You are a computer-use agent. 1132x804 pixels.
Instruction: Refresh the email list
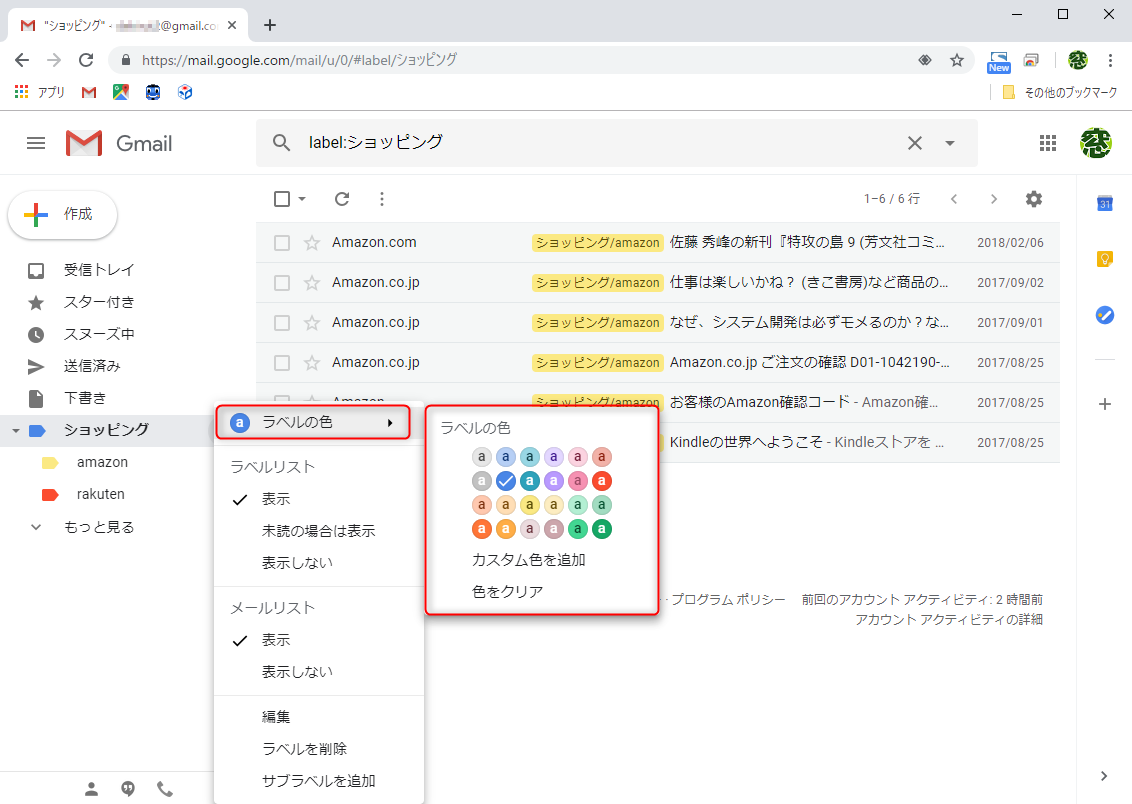341,199
